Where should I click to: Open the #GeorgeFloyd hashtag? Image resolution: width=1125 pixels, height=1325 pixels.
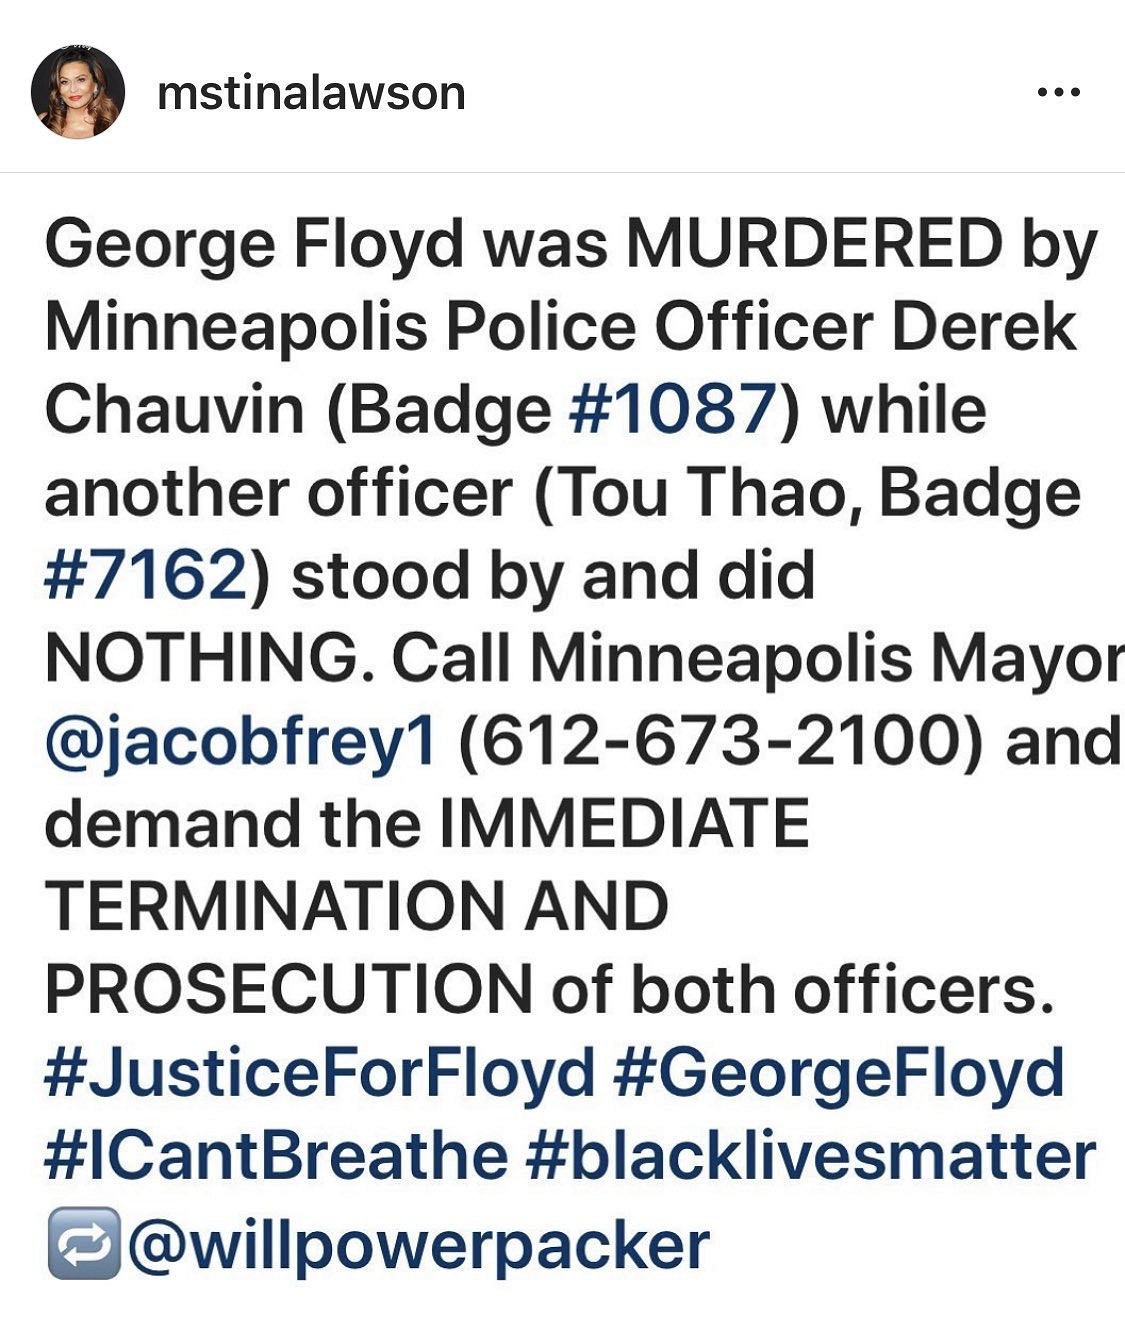pyautogui.click(x=838, y=1073)
